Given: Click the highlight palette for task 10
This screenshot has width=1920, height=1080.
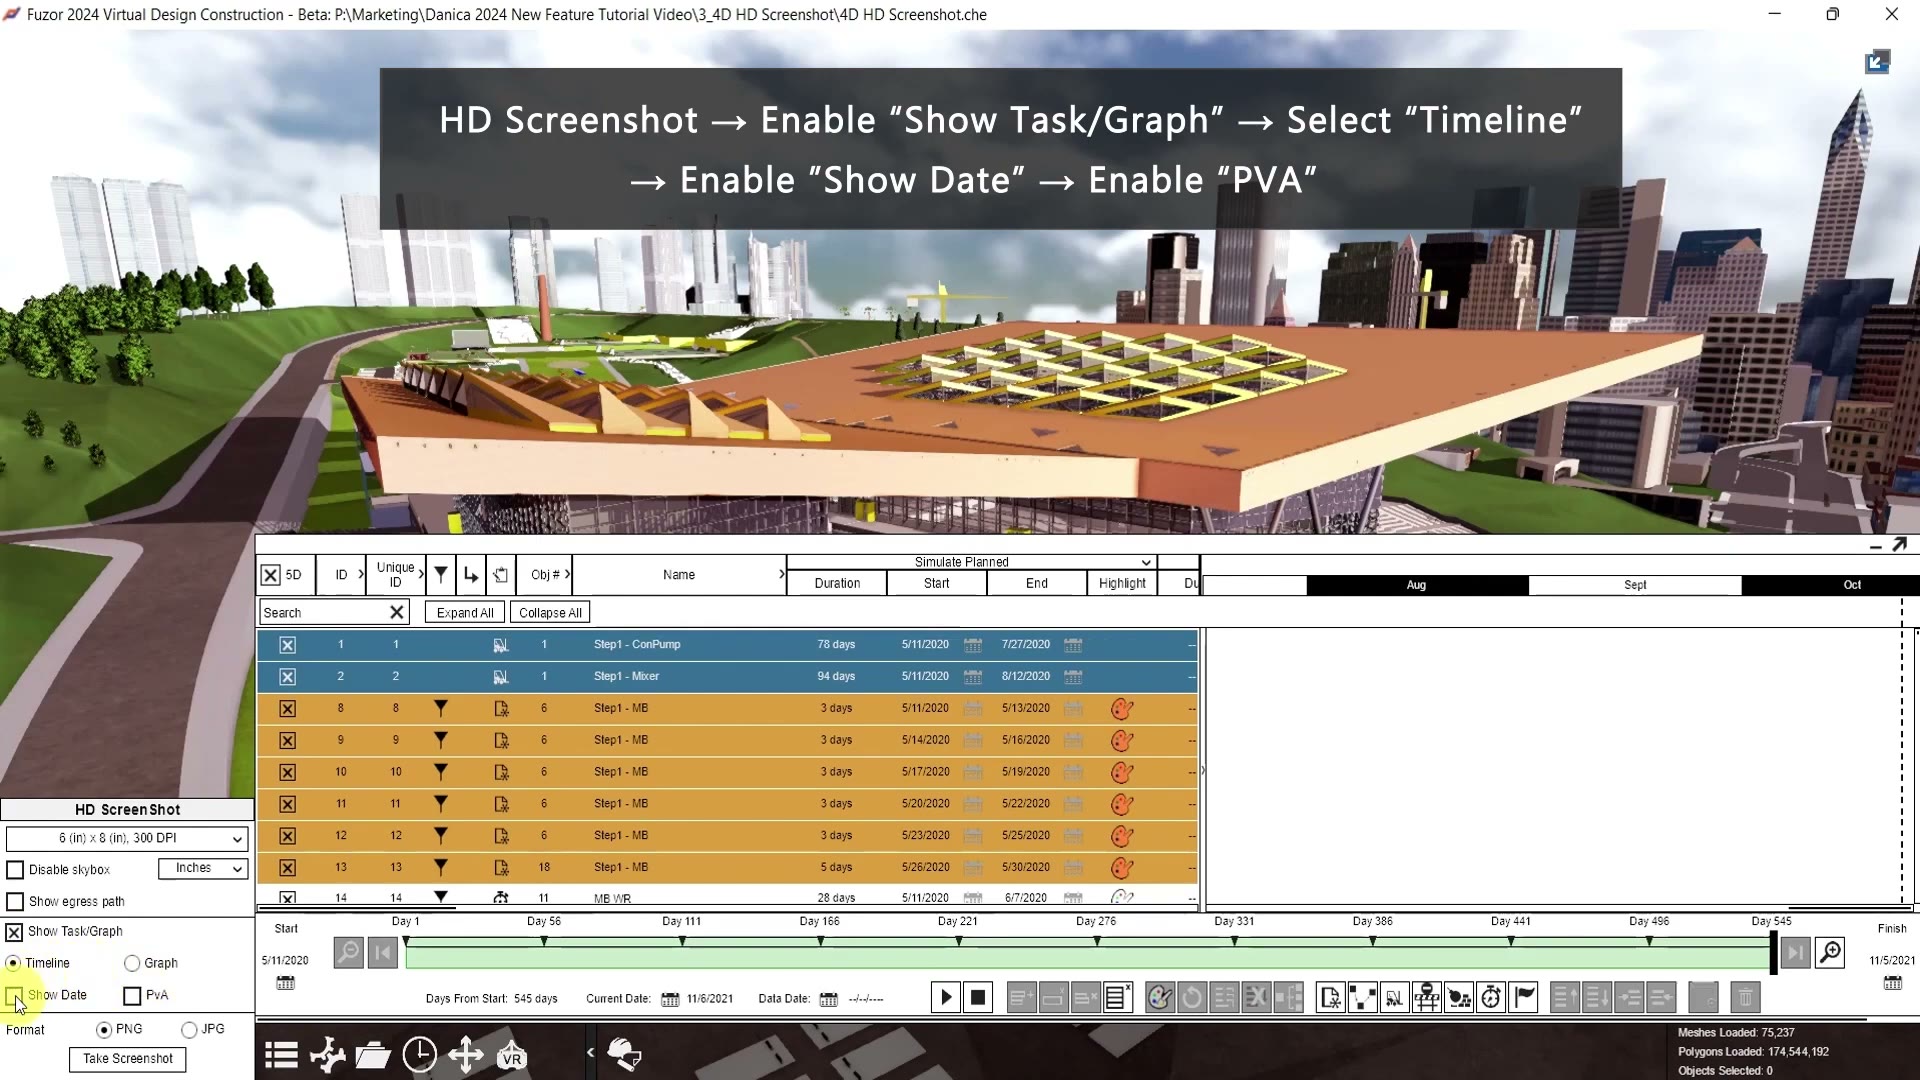Looking at the screenshot, I should 1122,772.
